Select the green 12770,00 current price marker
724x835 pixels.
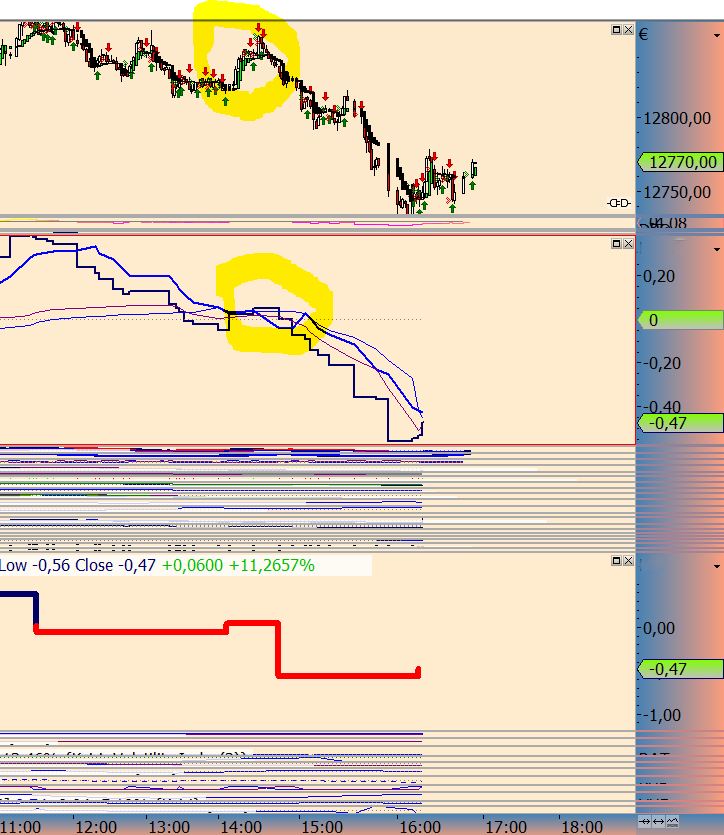tap(680, 162)
